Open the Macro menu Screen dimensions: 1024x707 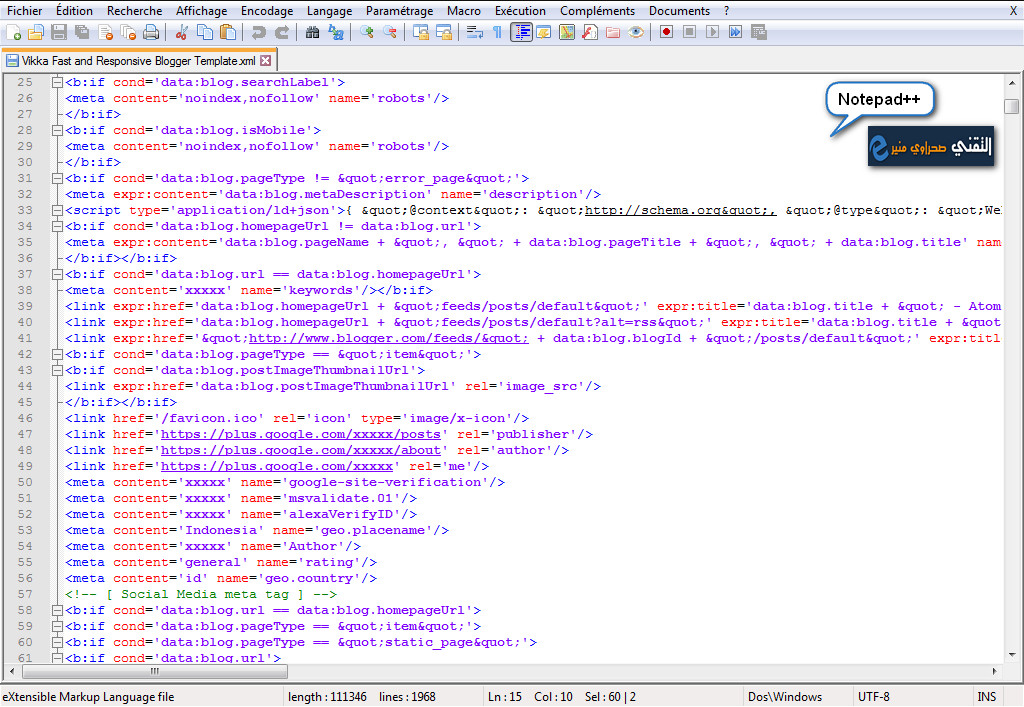(x=462, y=11)
